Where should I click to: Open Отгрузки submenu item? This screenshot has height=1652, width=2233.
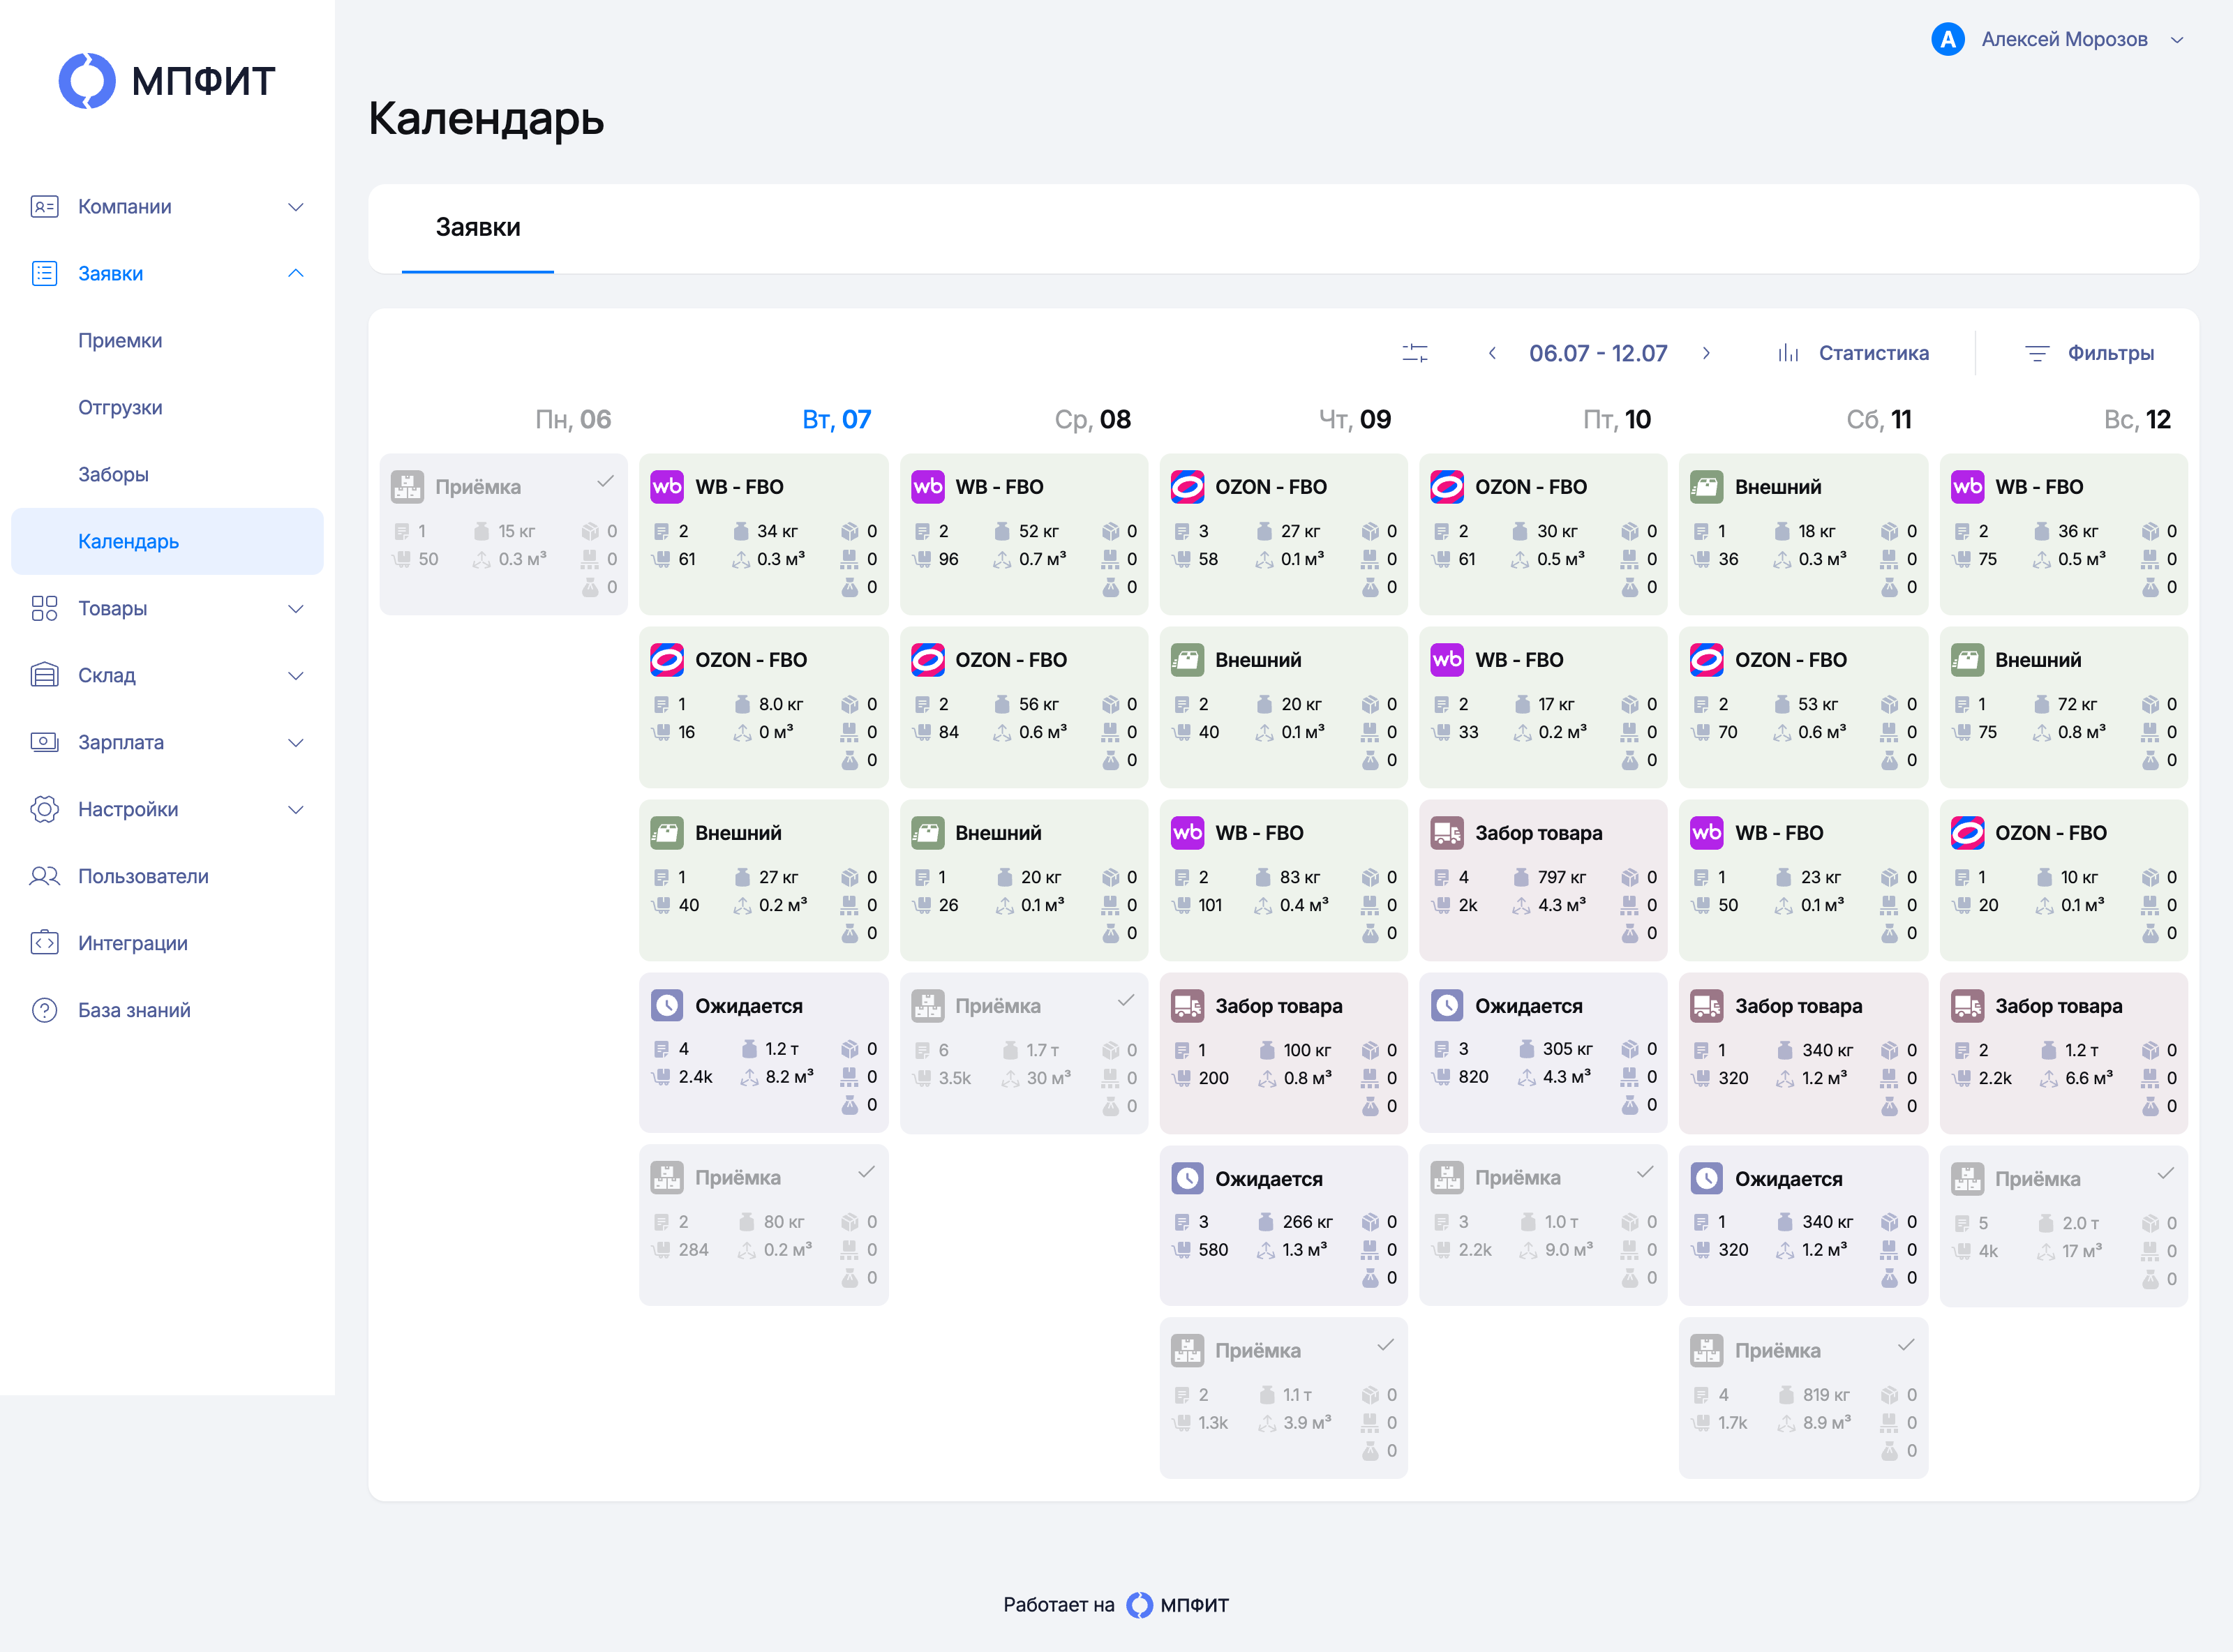coord(120,407)
